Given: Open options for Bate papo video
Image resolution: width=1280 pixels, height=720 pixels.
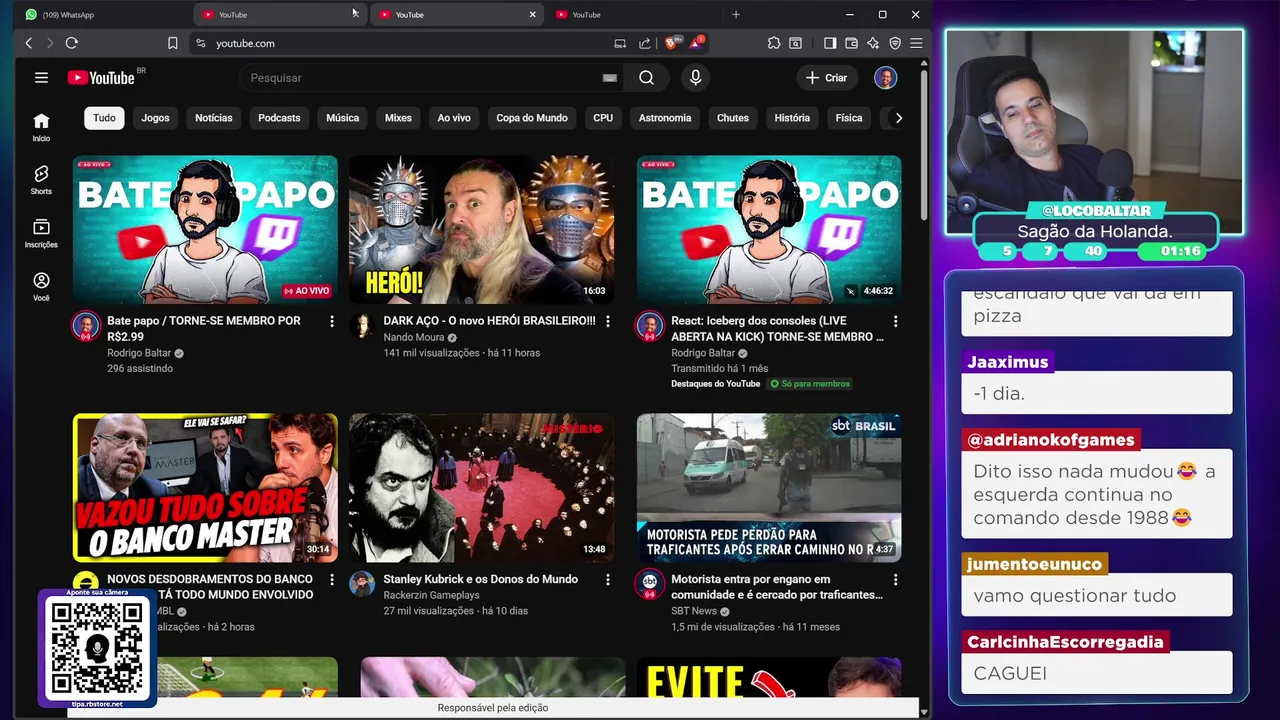Looking at the screenshot, I should point(332,321).
